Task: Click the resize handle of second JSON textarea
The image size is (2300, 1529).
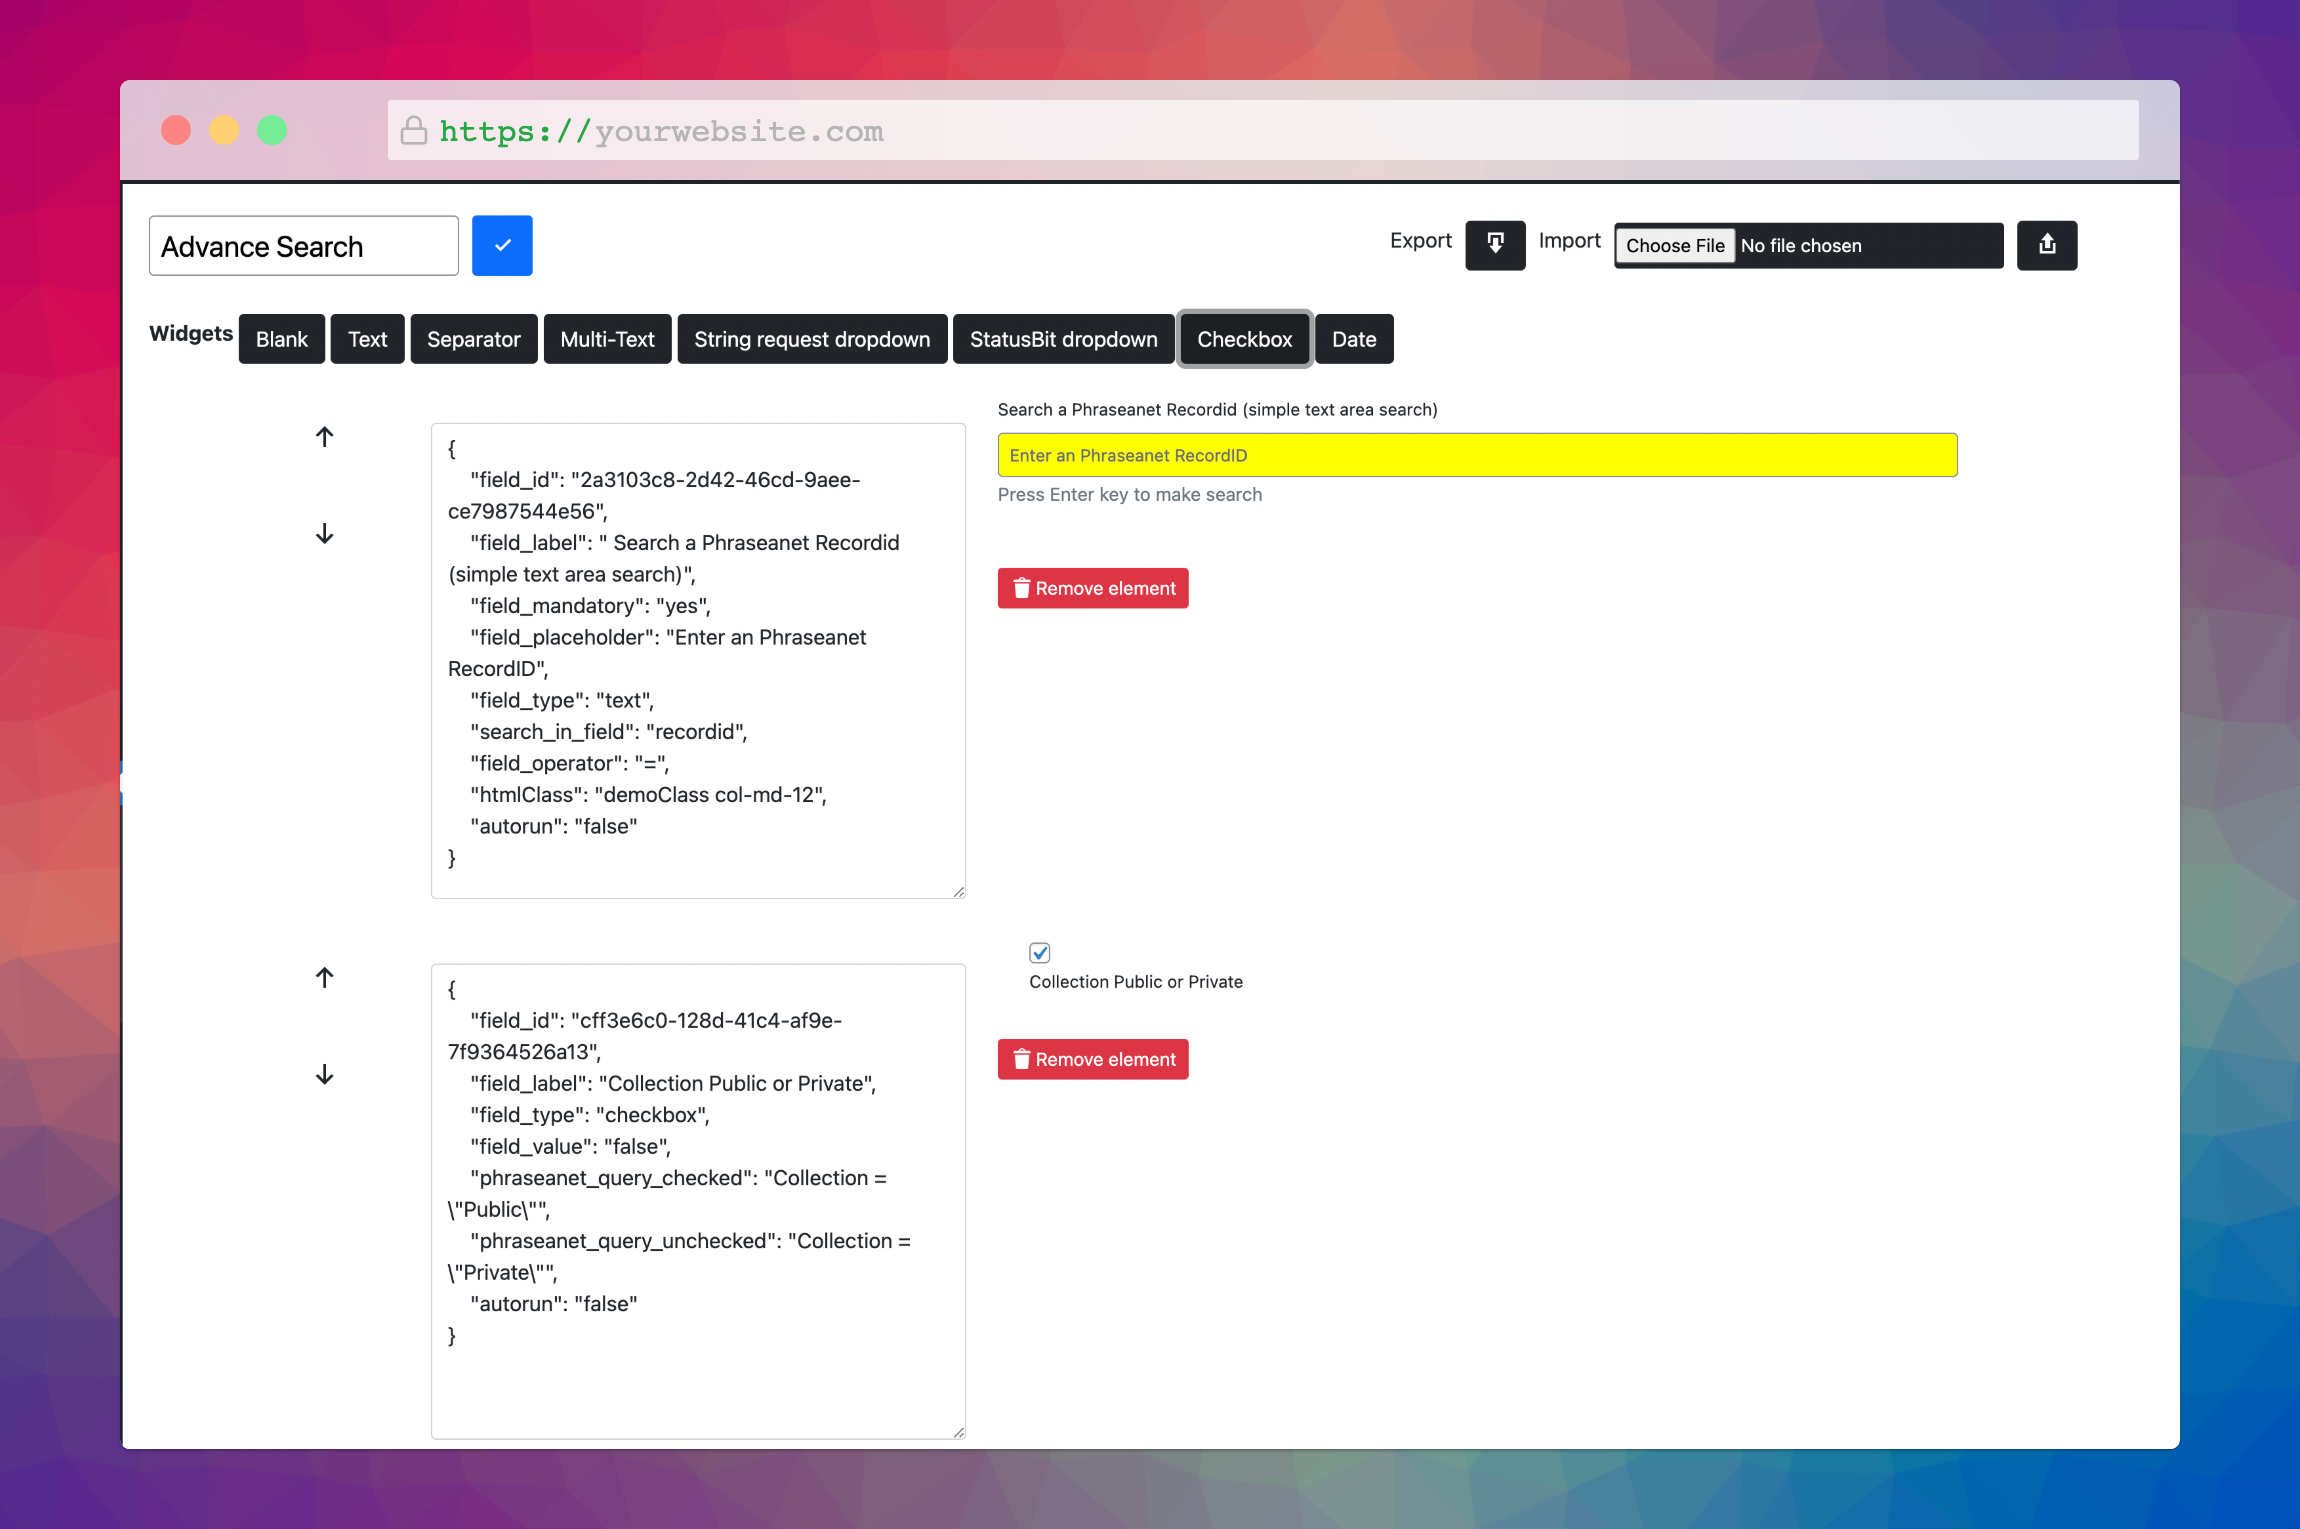Action: 959,1433
